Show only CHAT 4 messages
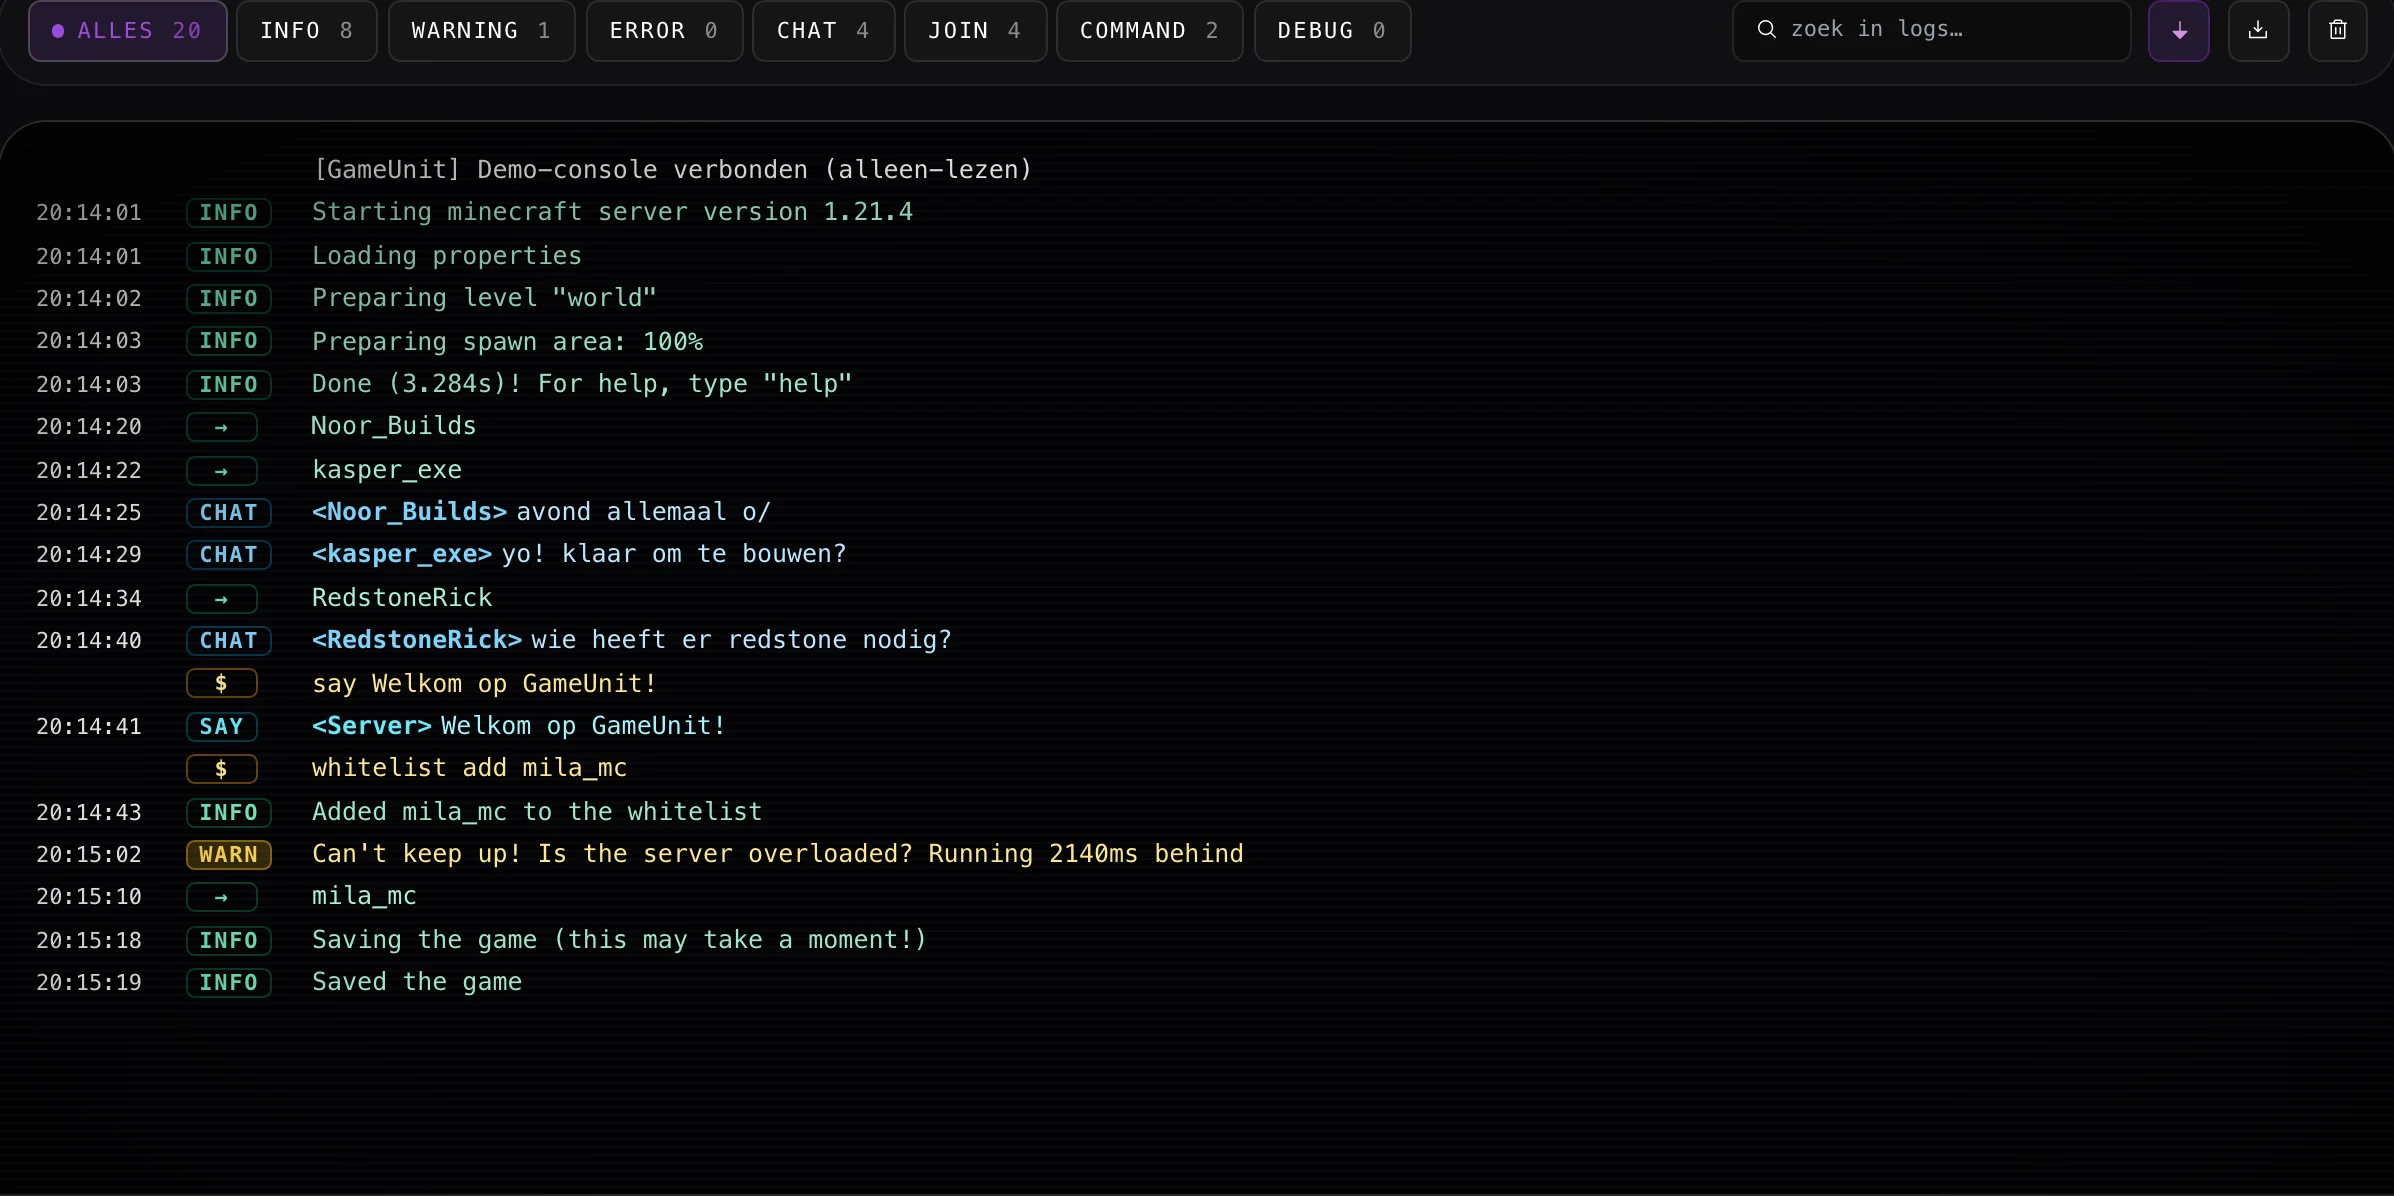The height and width of the screenshot is (1196, 2394). pyautogui.click(x=823, y=31)
